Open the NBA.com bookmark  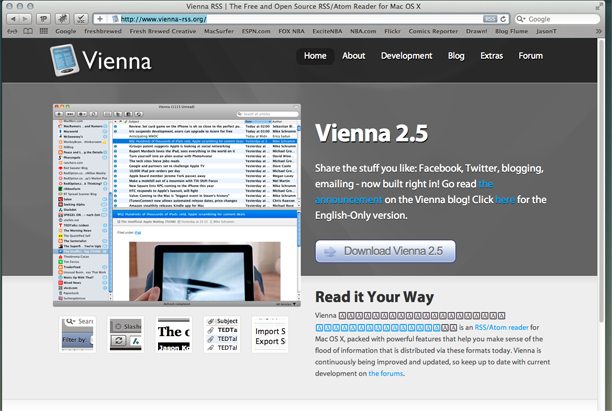point(363,31)
